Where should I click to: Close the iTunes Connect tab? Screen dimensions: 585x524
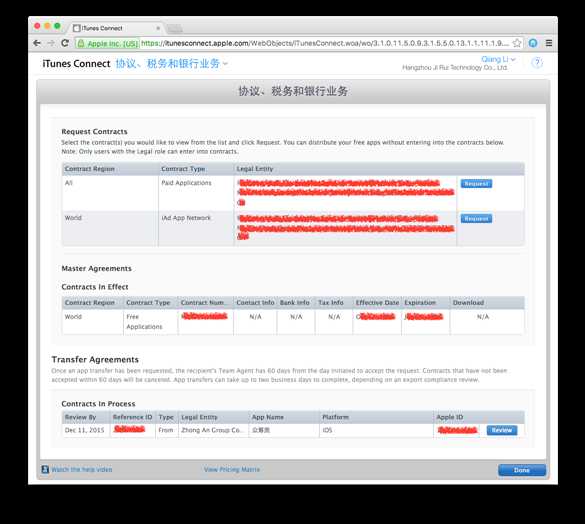coord(158,28)
